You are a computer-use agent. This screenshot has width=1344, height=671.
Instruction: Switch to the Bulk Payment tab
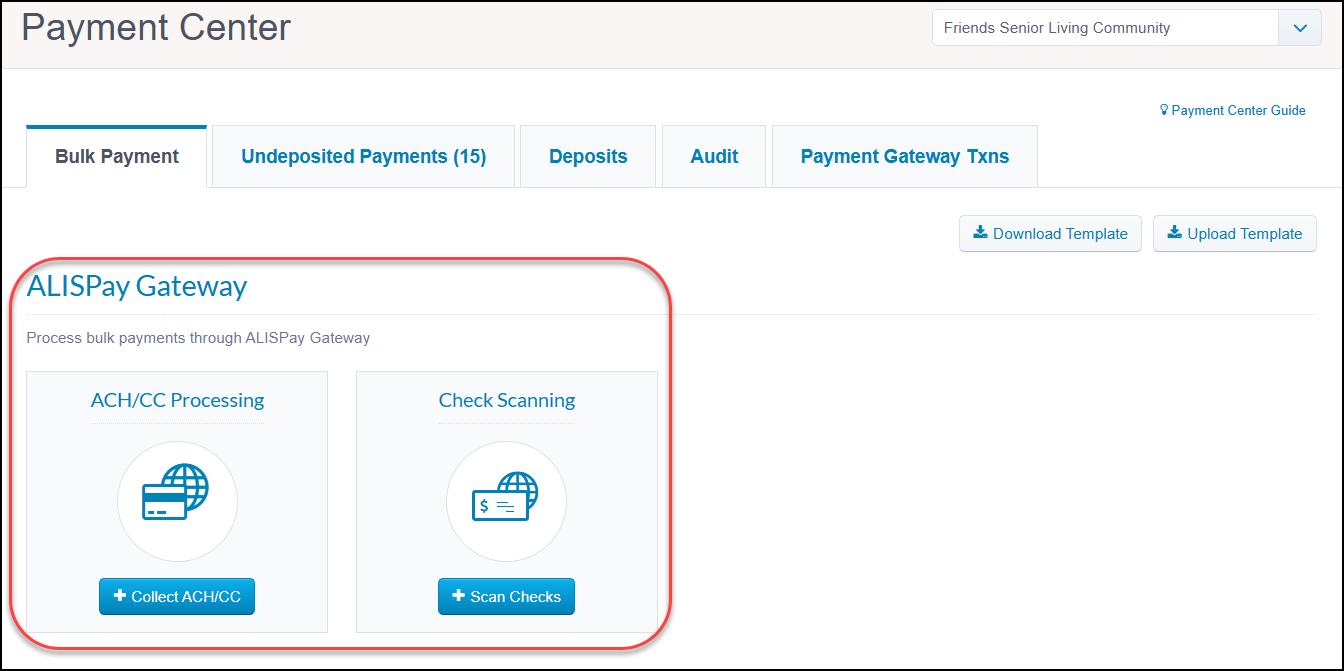[x=117, y=157]
